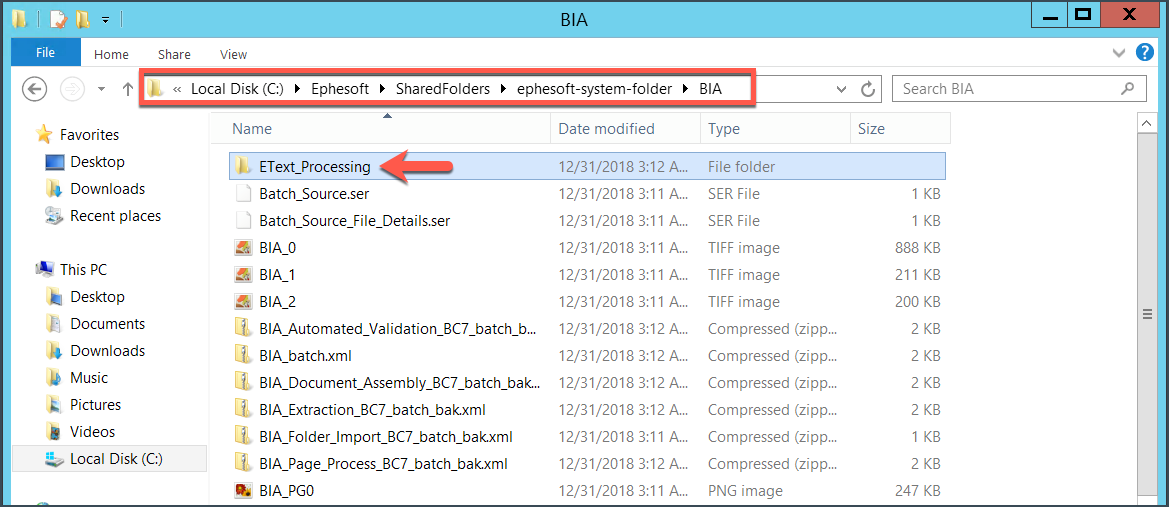Screen dimensions: 1169x507
Task: Click the Back navigation arrow
Action: click(34, 89)
